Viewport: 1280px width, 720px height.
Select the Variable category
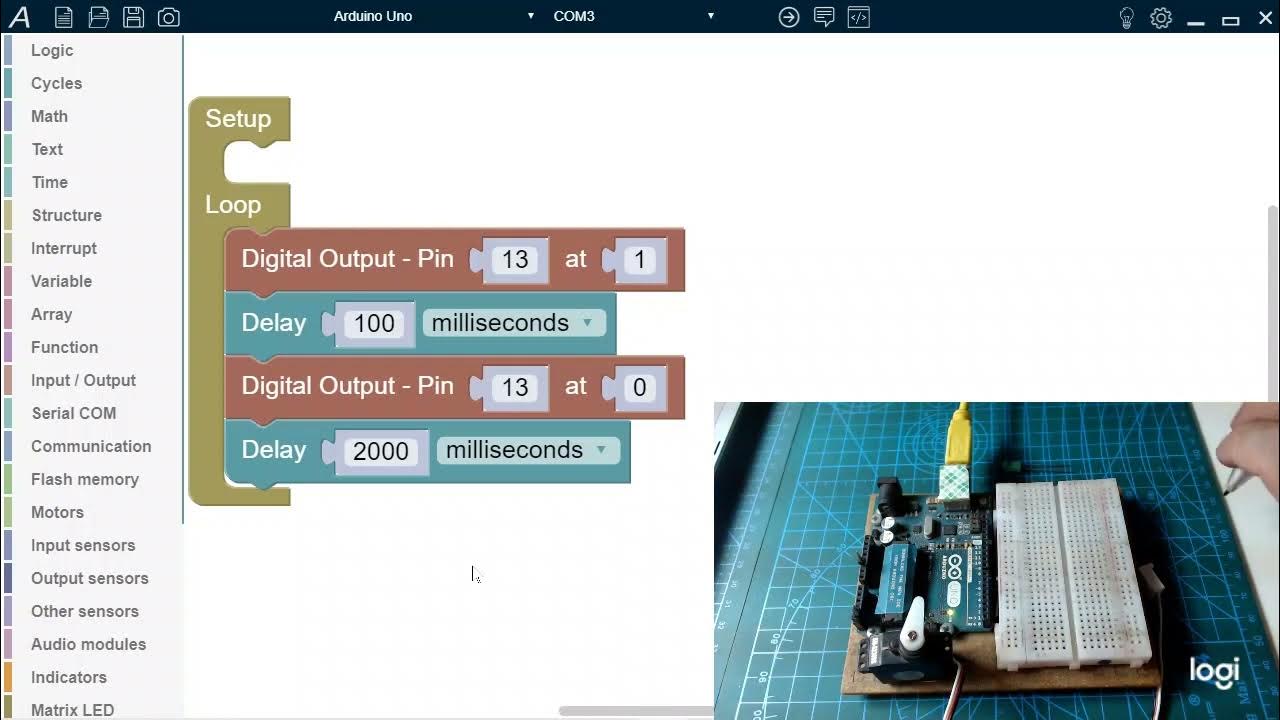point(61,281)
